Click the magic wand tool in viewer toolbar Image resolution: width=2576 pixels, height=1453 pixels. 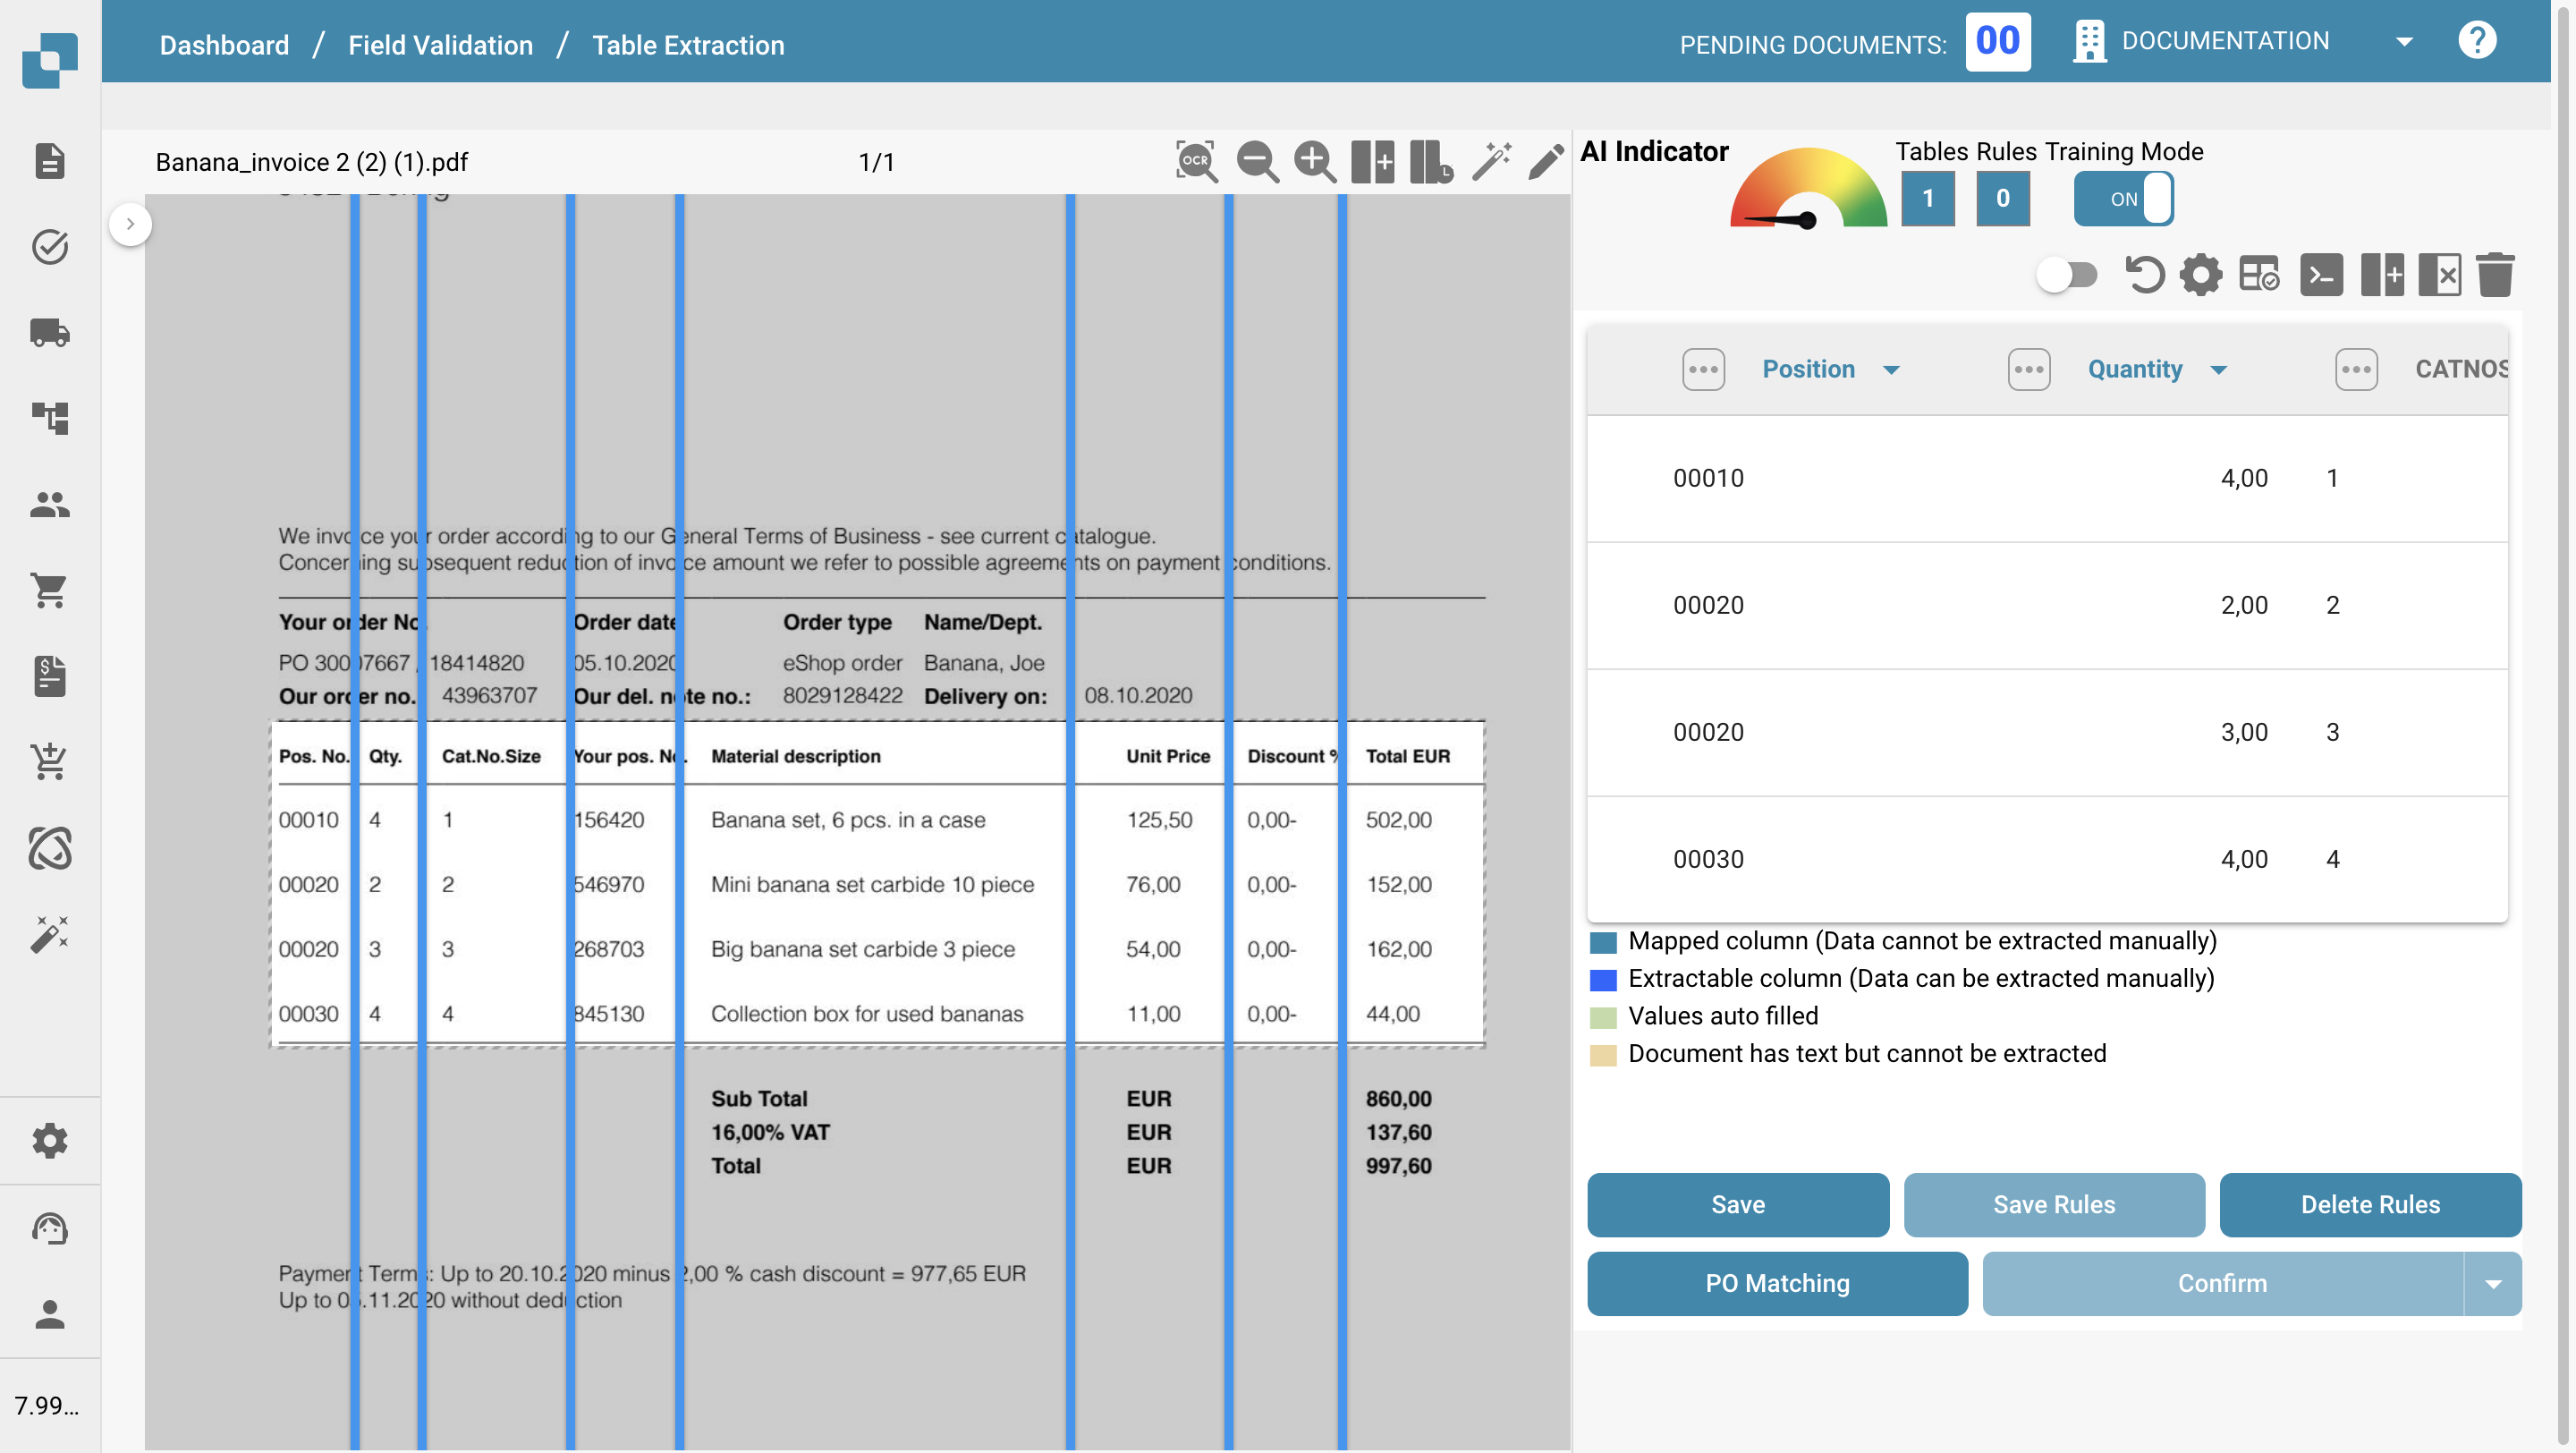[x=1490, y=161]
